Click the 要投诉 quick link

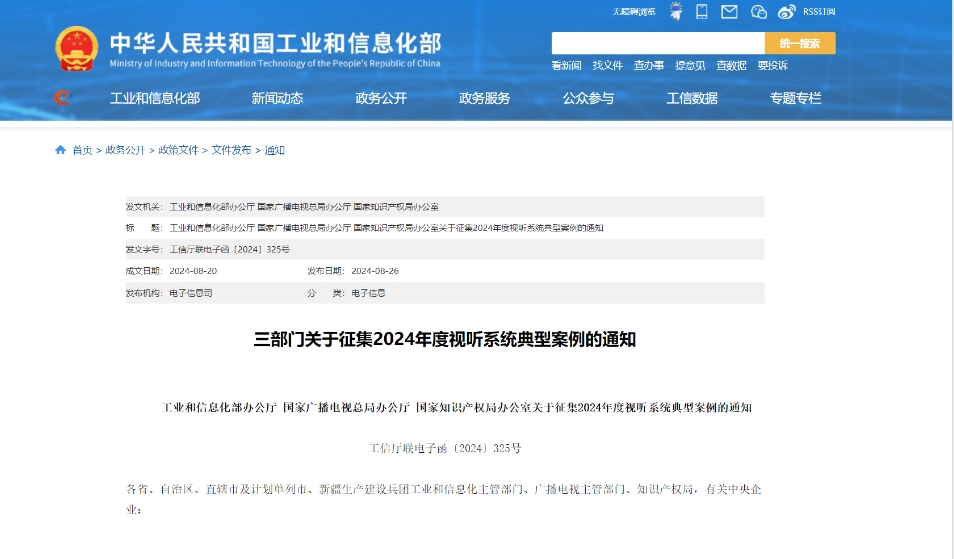point(772,66)
